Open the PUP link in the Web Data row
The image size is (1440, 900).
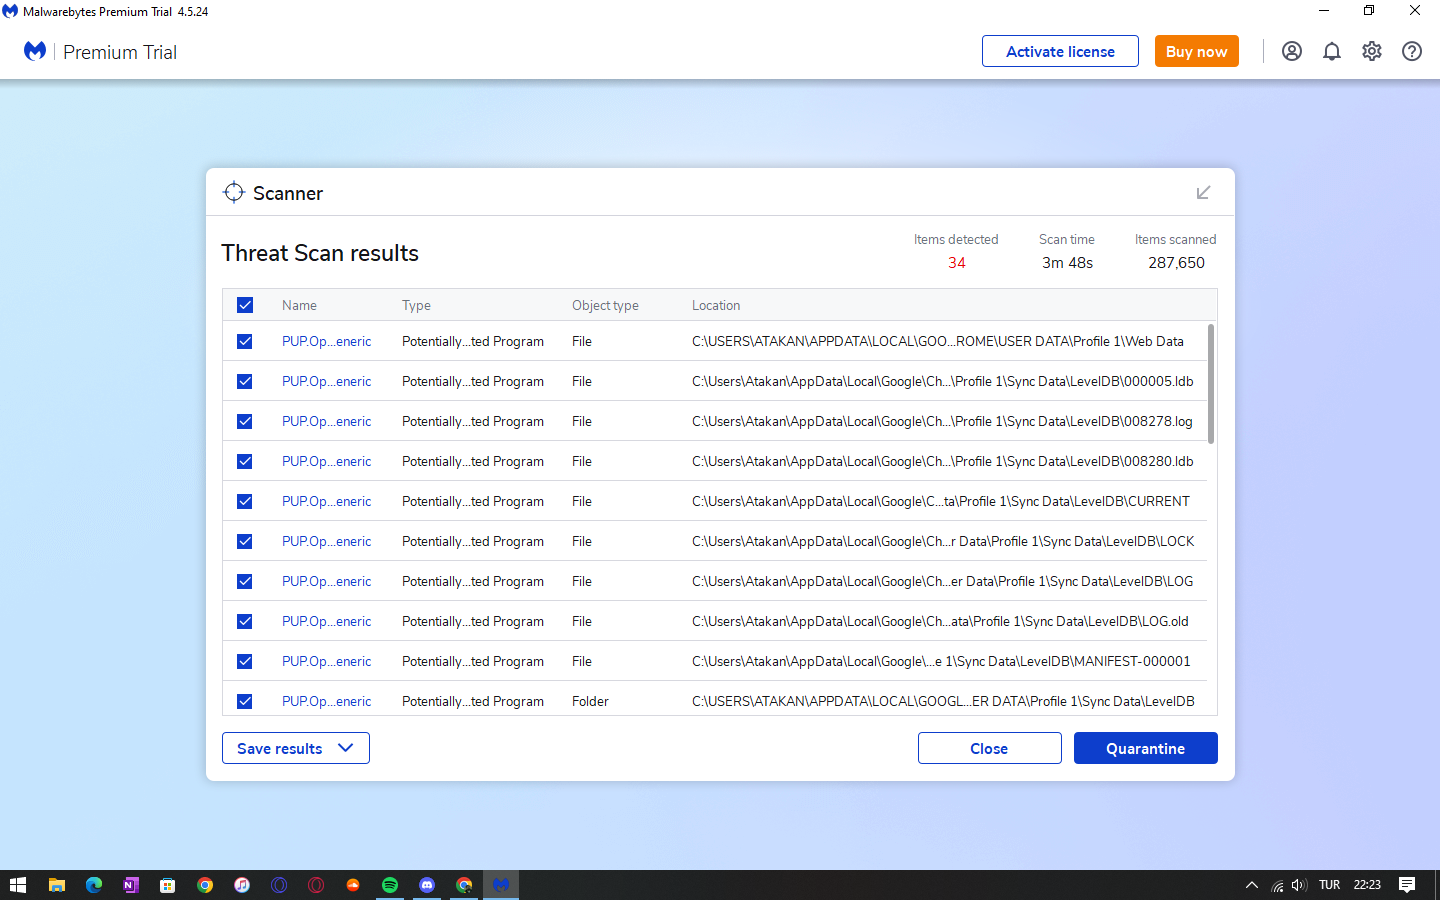click(x=326, y=341)
